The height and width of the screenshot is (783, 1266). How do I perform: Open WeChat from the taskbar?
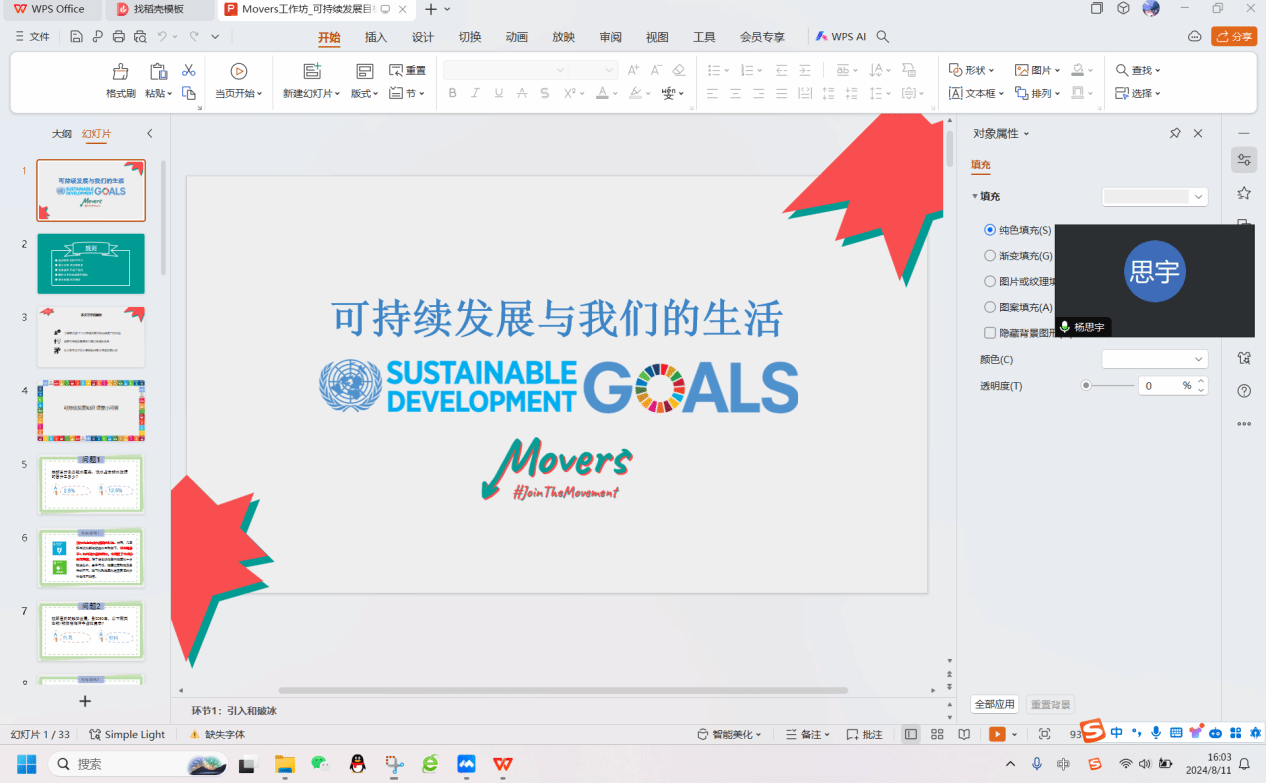point(320,764)
